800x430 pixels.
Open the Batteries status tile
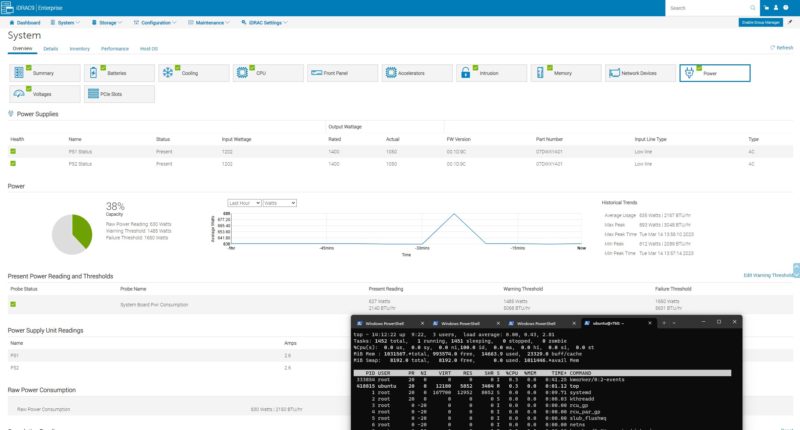[119, 73]
